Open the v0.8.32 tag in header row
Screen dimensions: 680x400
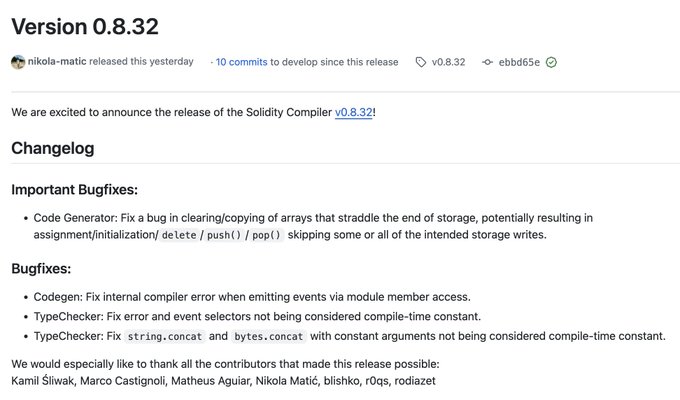point(449,62)
